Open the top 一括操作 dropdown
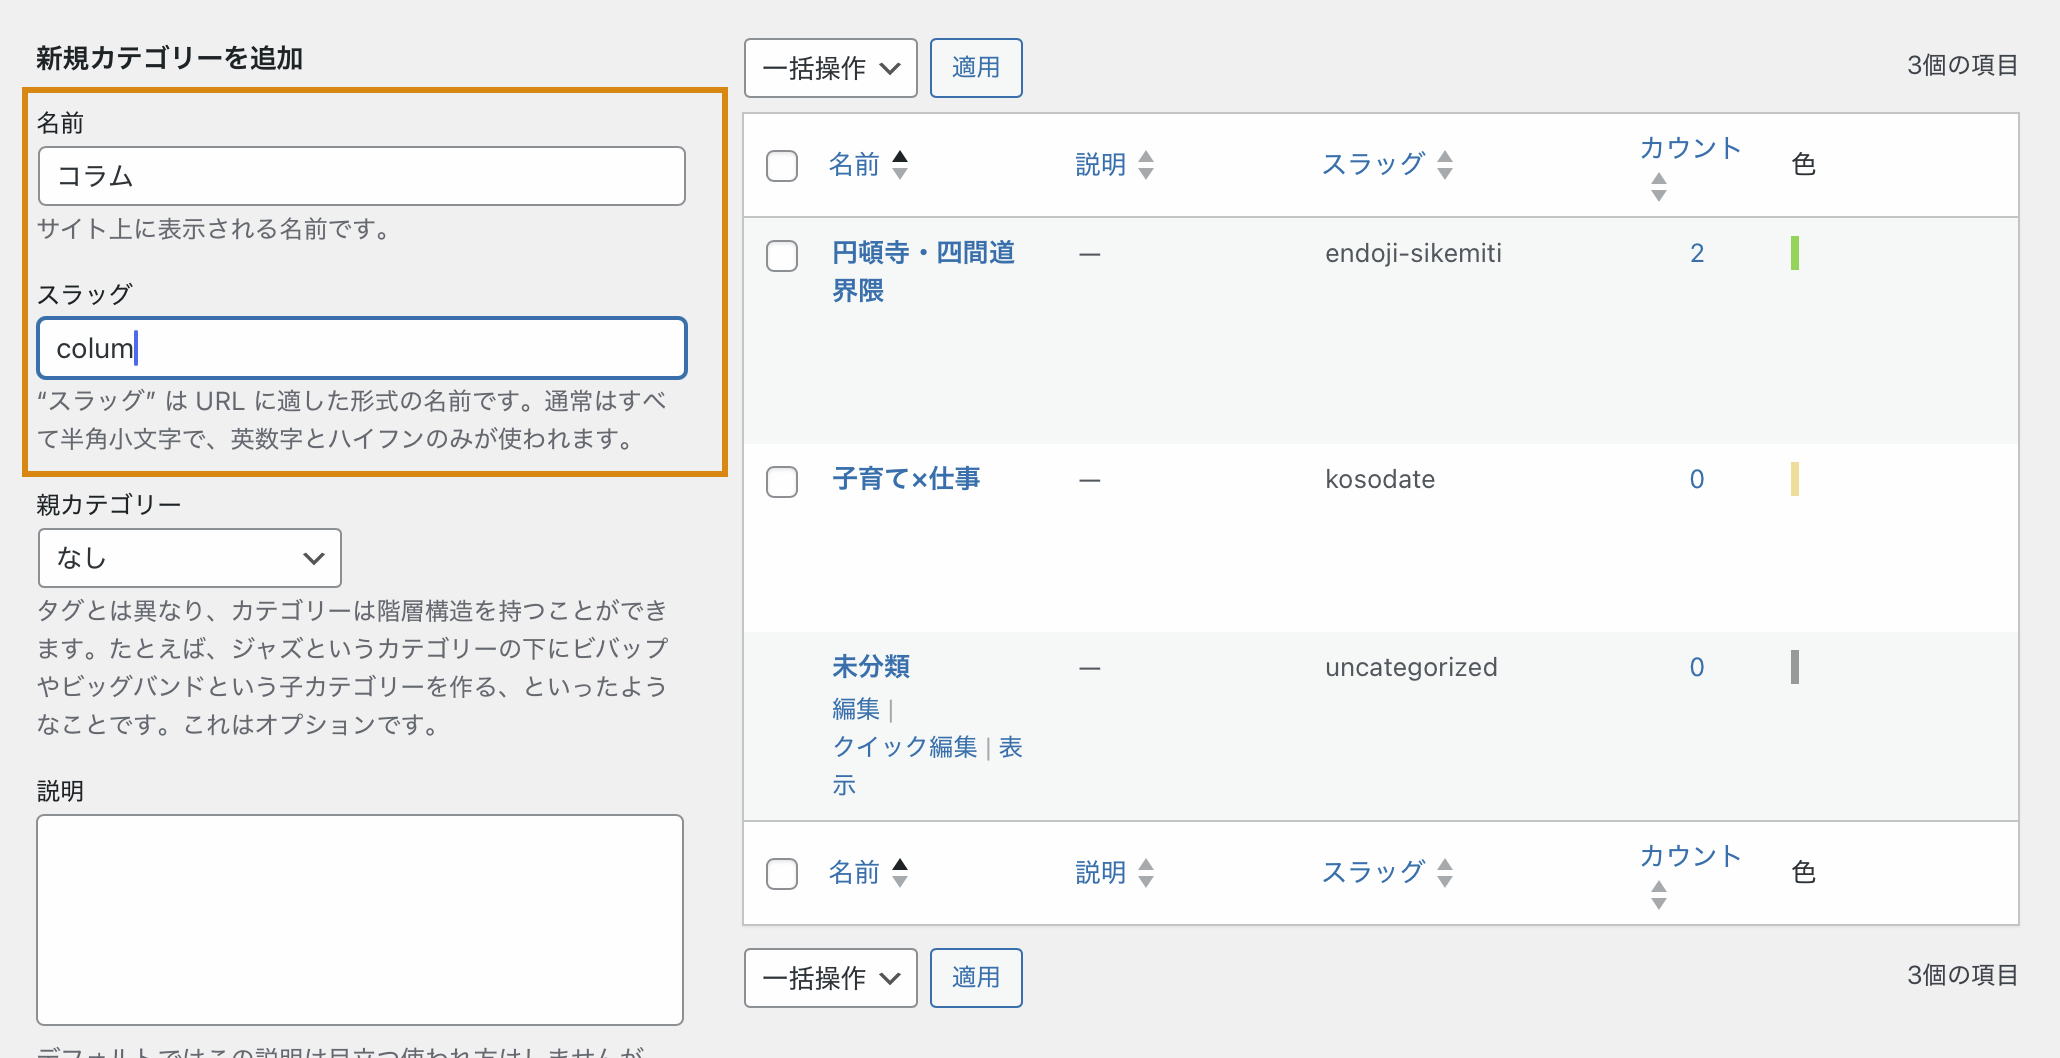The image size is (2060, 1058). click(830, 68)
